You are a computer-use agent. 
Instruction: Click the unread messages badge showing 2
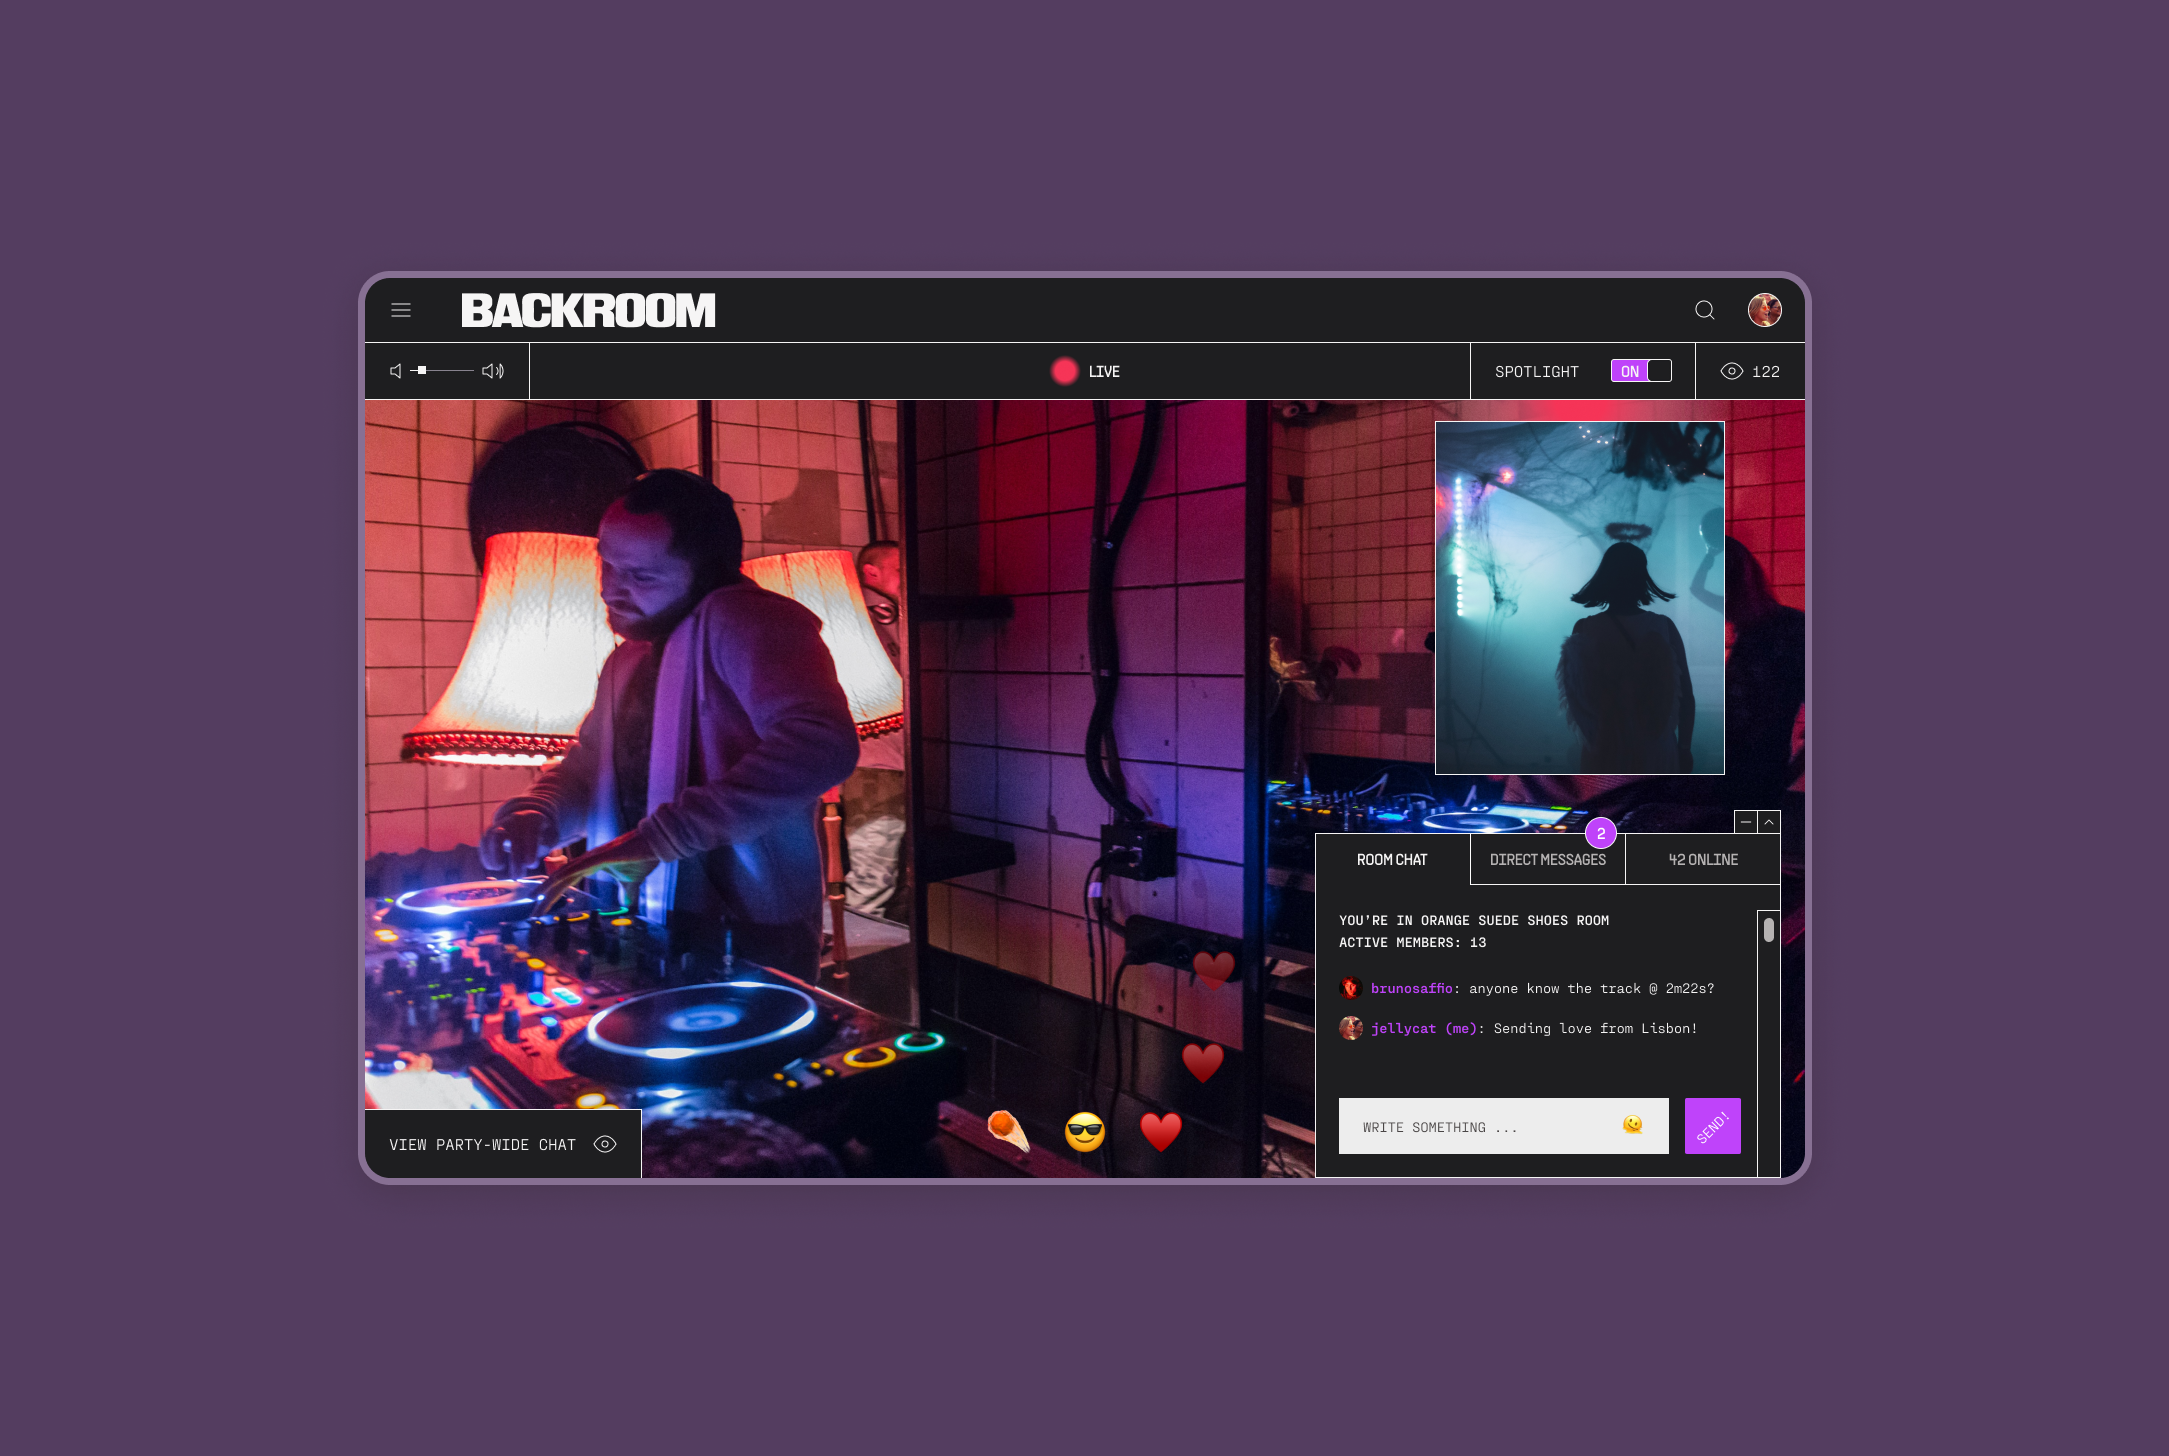[x=1601, y=833]
